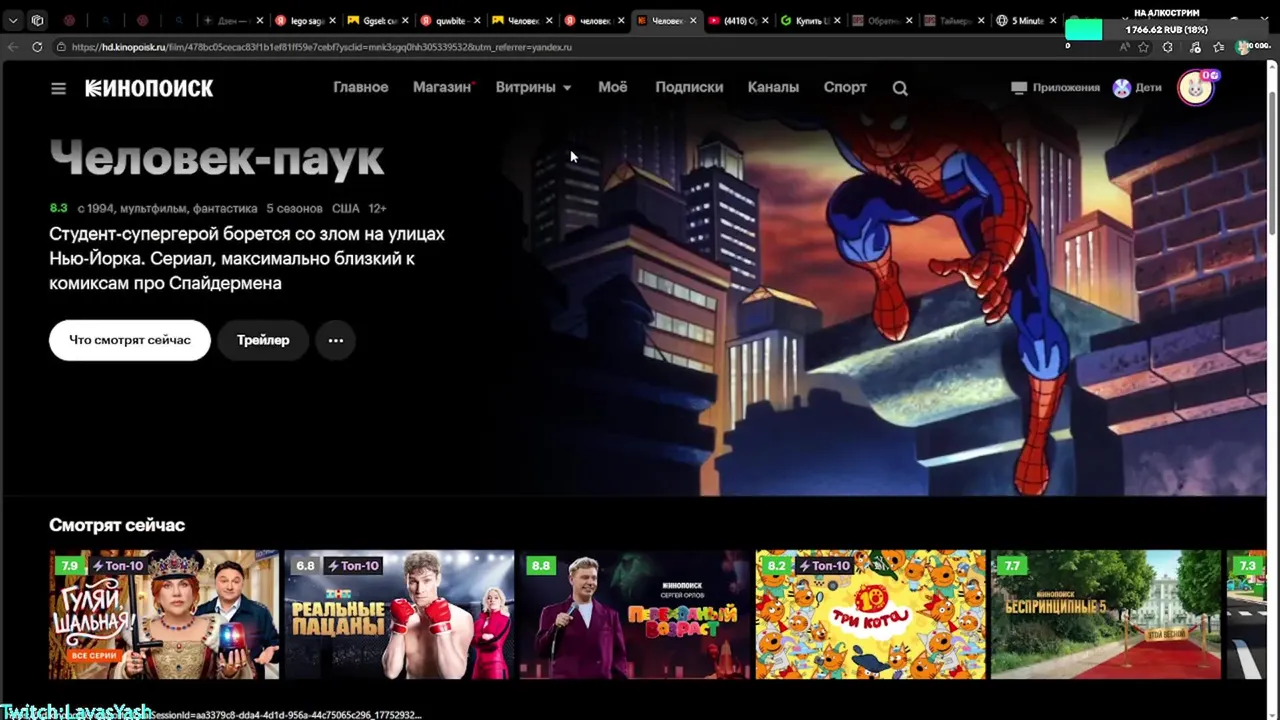Open the browser workspaces icon

(37, 20)
